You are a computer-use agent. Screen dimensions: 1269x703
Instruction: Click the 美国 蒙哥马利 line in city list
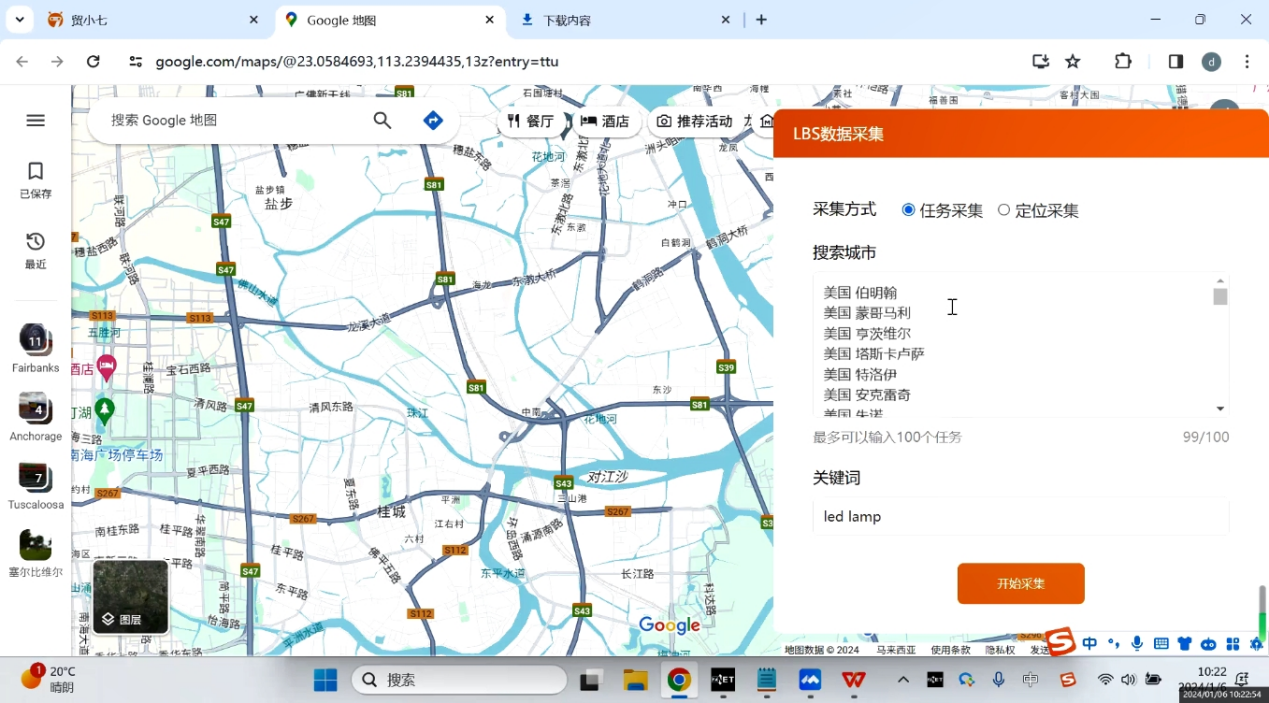click(x=867, y=313)
